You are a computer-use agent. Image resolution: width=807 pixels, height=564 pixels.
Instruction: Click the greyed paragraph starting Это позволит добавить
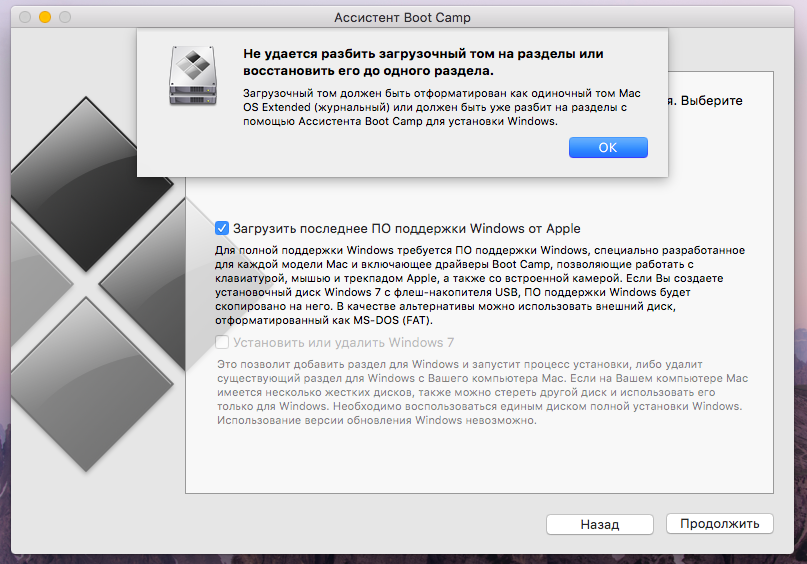coord(482,392)
